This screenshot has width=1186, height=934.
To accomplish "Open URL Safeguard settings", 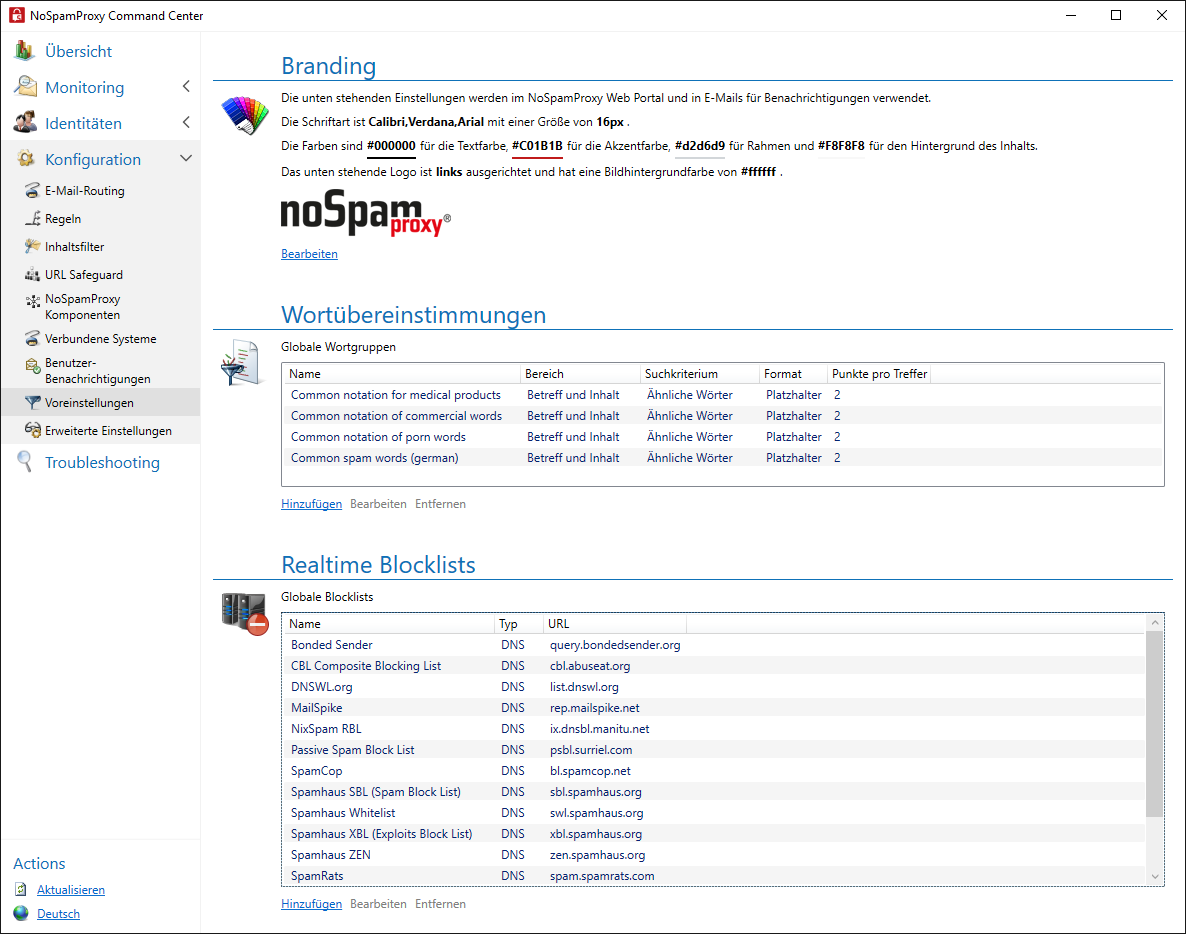I will click(84, 275).
